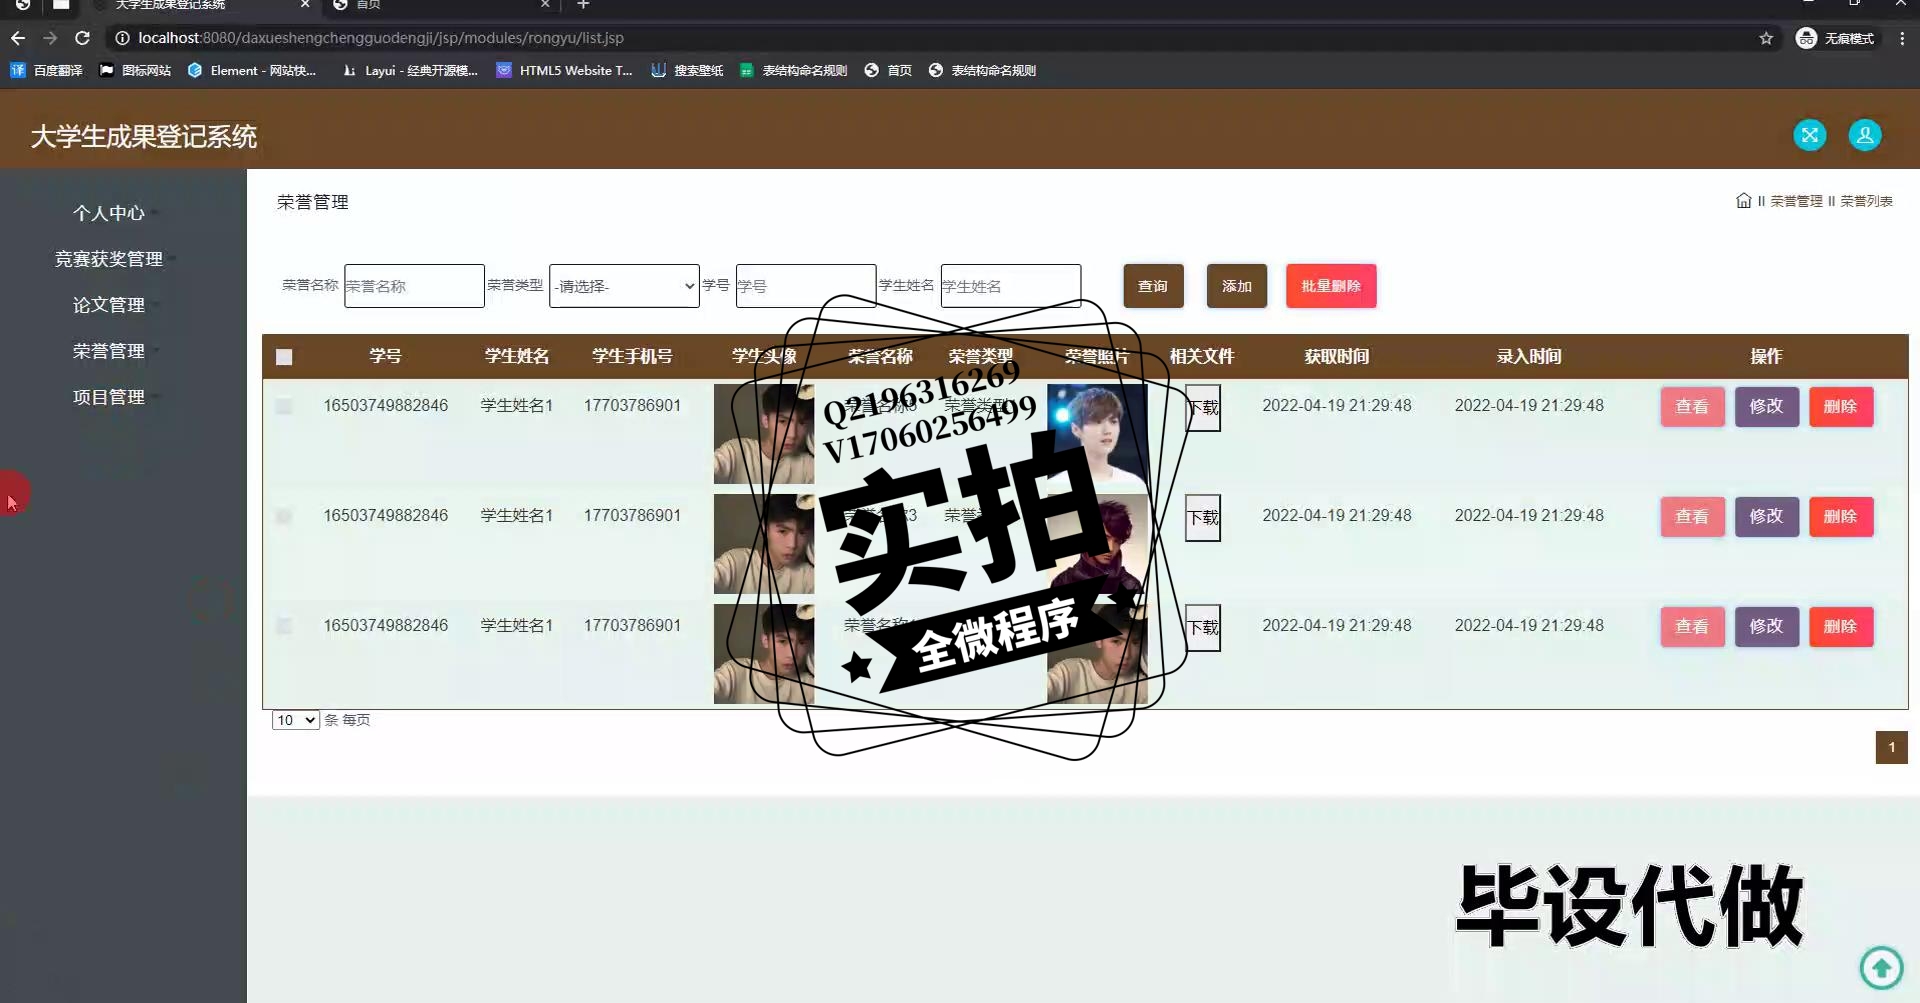Open the 图标网站 bookmark
This screenshot has width=1920, height=1003.
(135, 70)
